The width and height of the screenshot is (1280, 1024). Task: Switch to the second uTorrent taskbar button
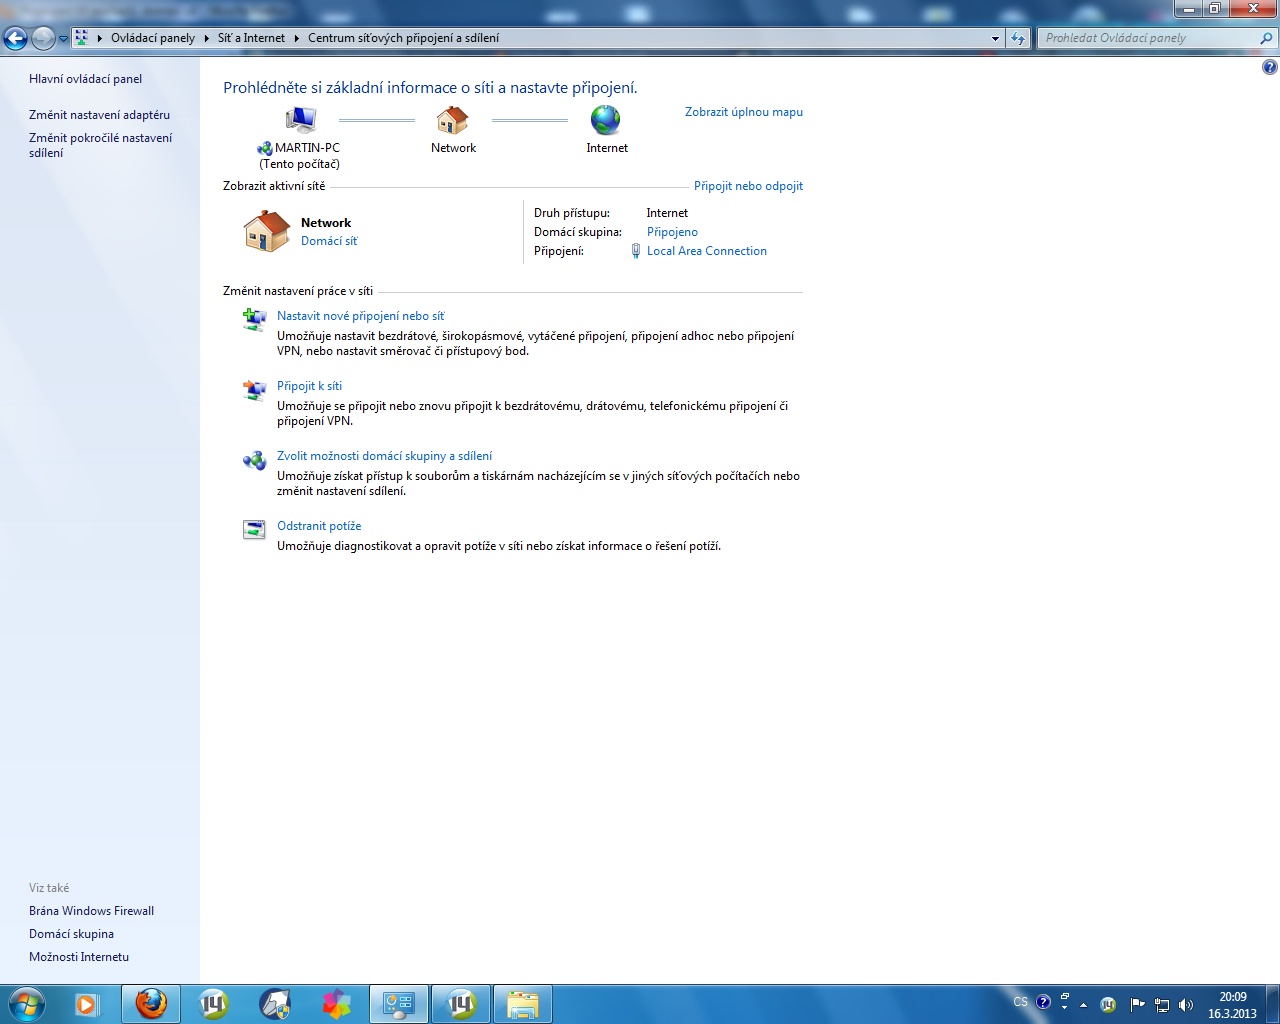461,1004
